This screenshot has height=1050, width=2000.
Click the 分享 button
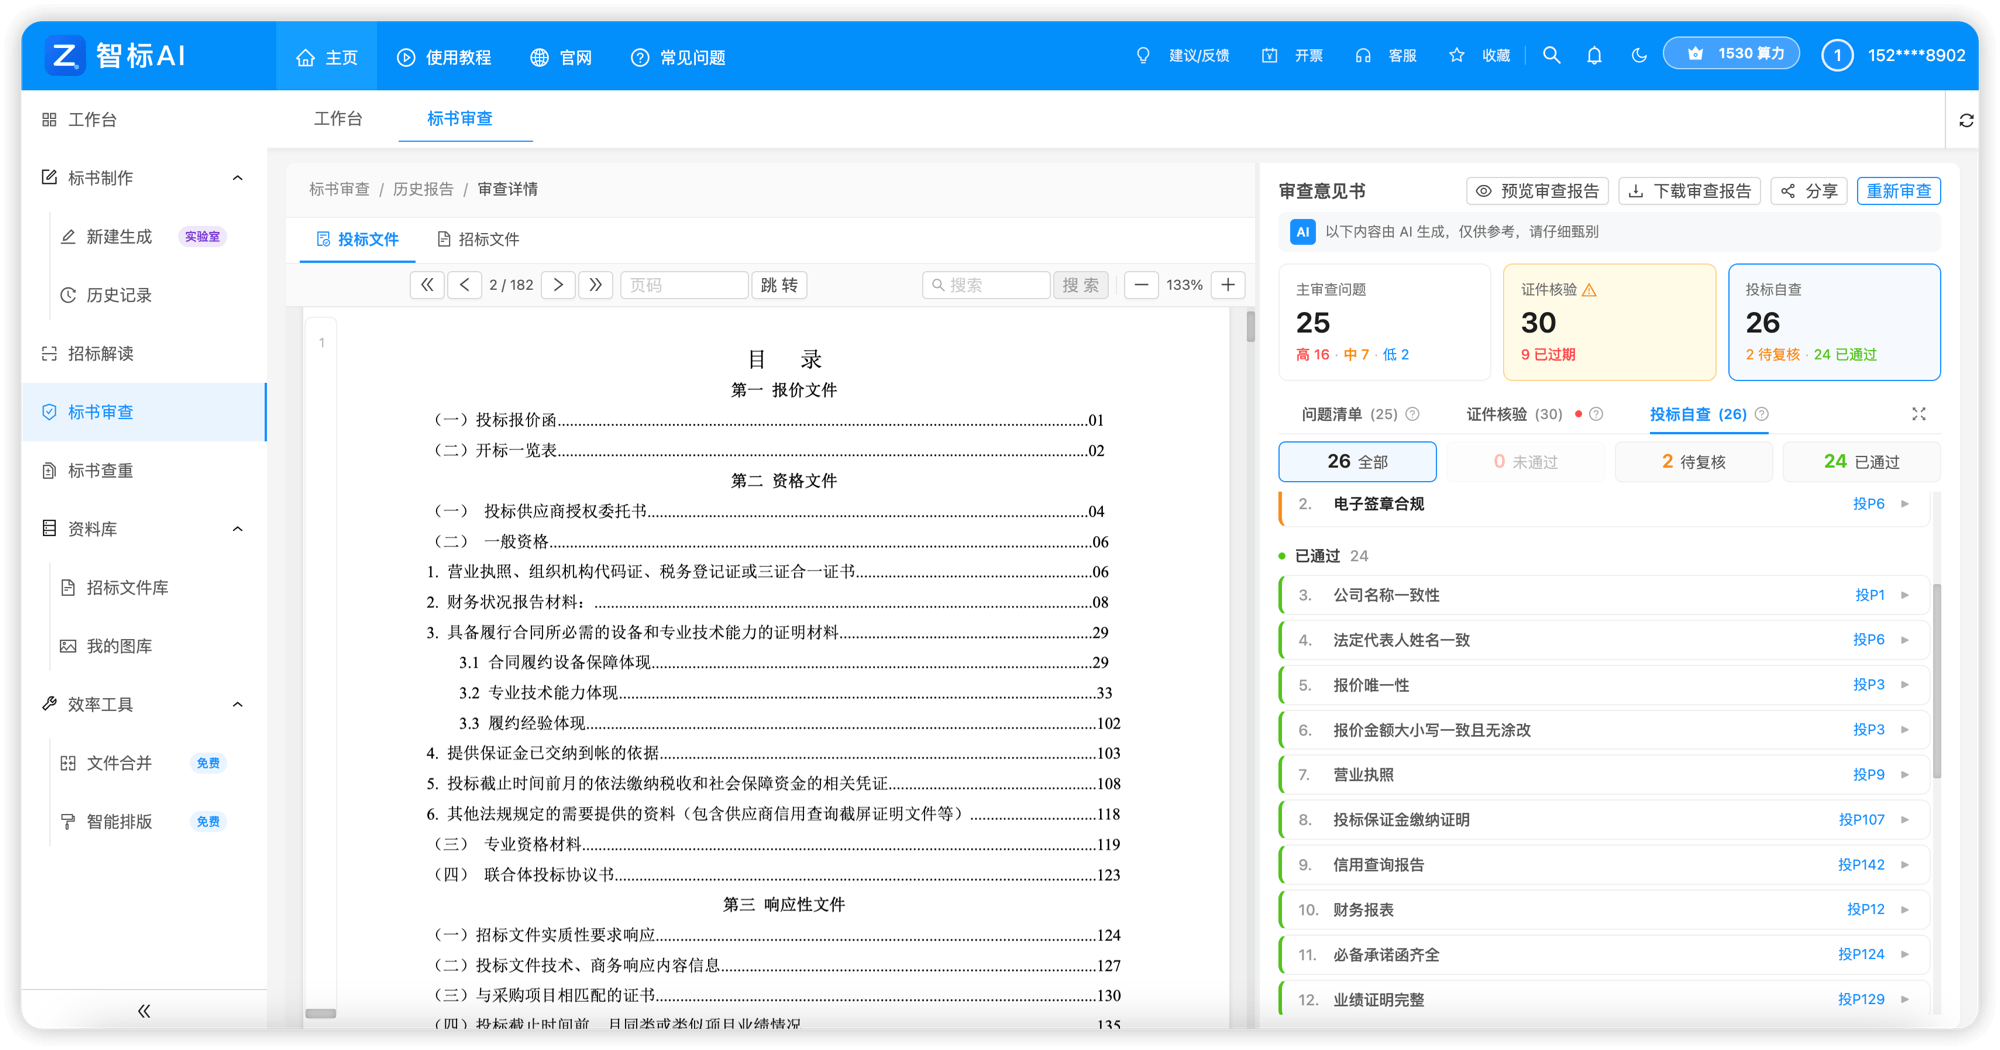click(x=1809, y=191)
